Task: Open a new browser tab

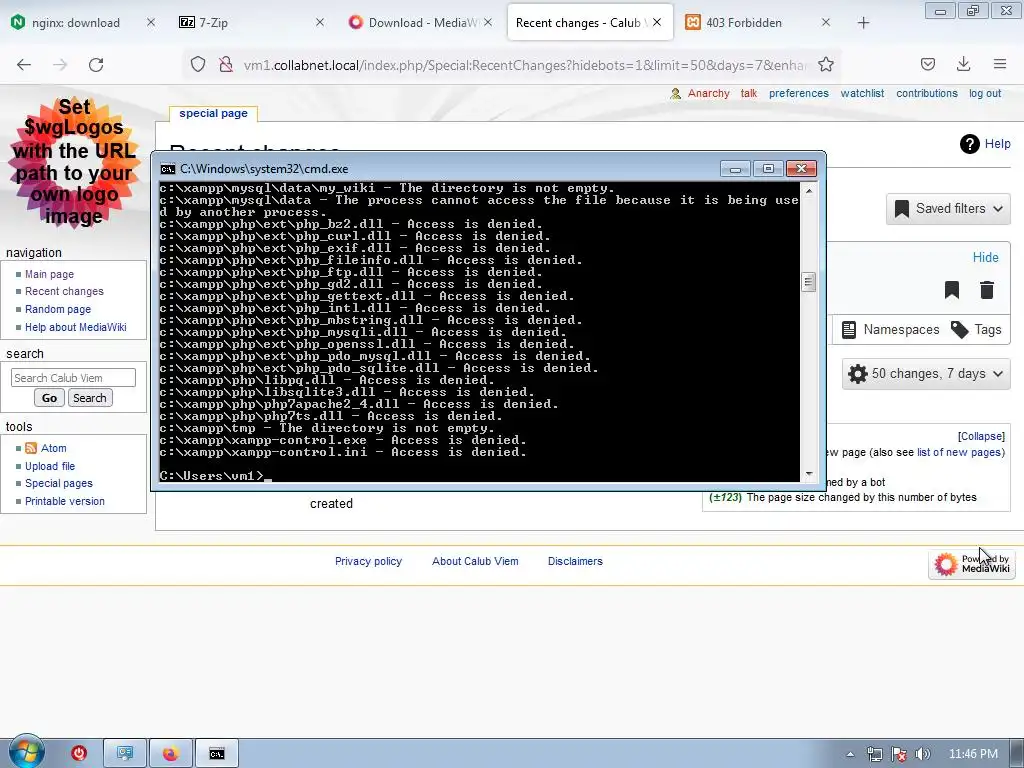Action: click(x=863, y=23)
